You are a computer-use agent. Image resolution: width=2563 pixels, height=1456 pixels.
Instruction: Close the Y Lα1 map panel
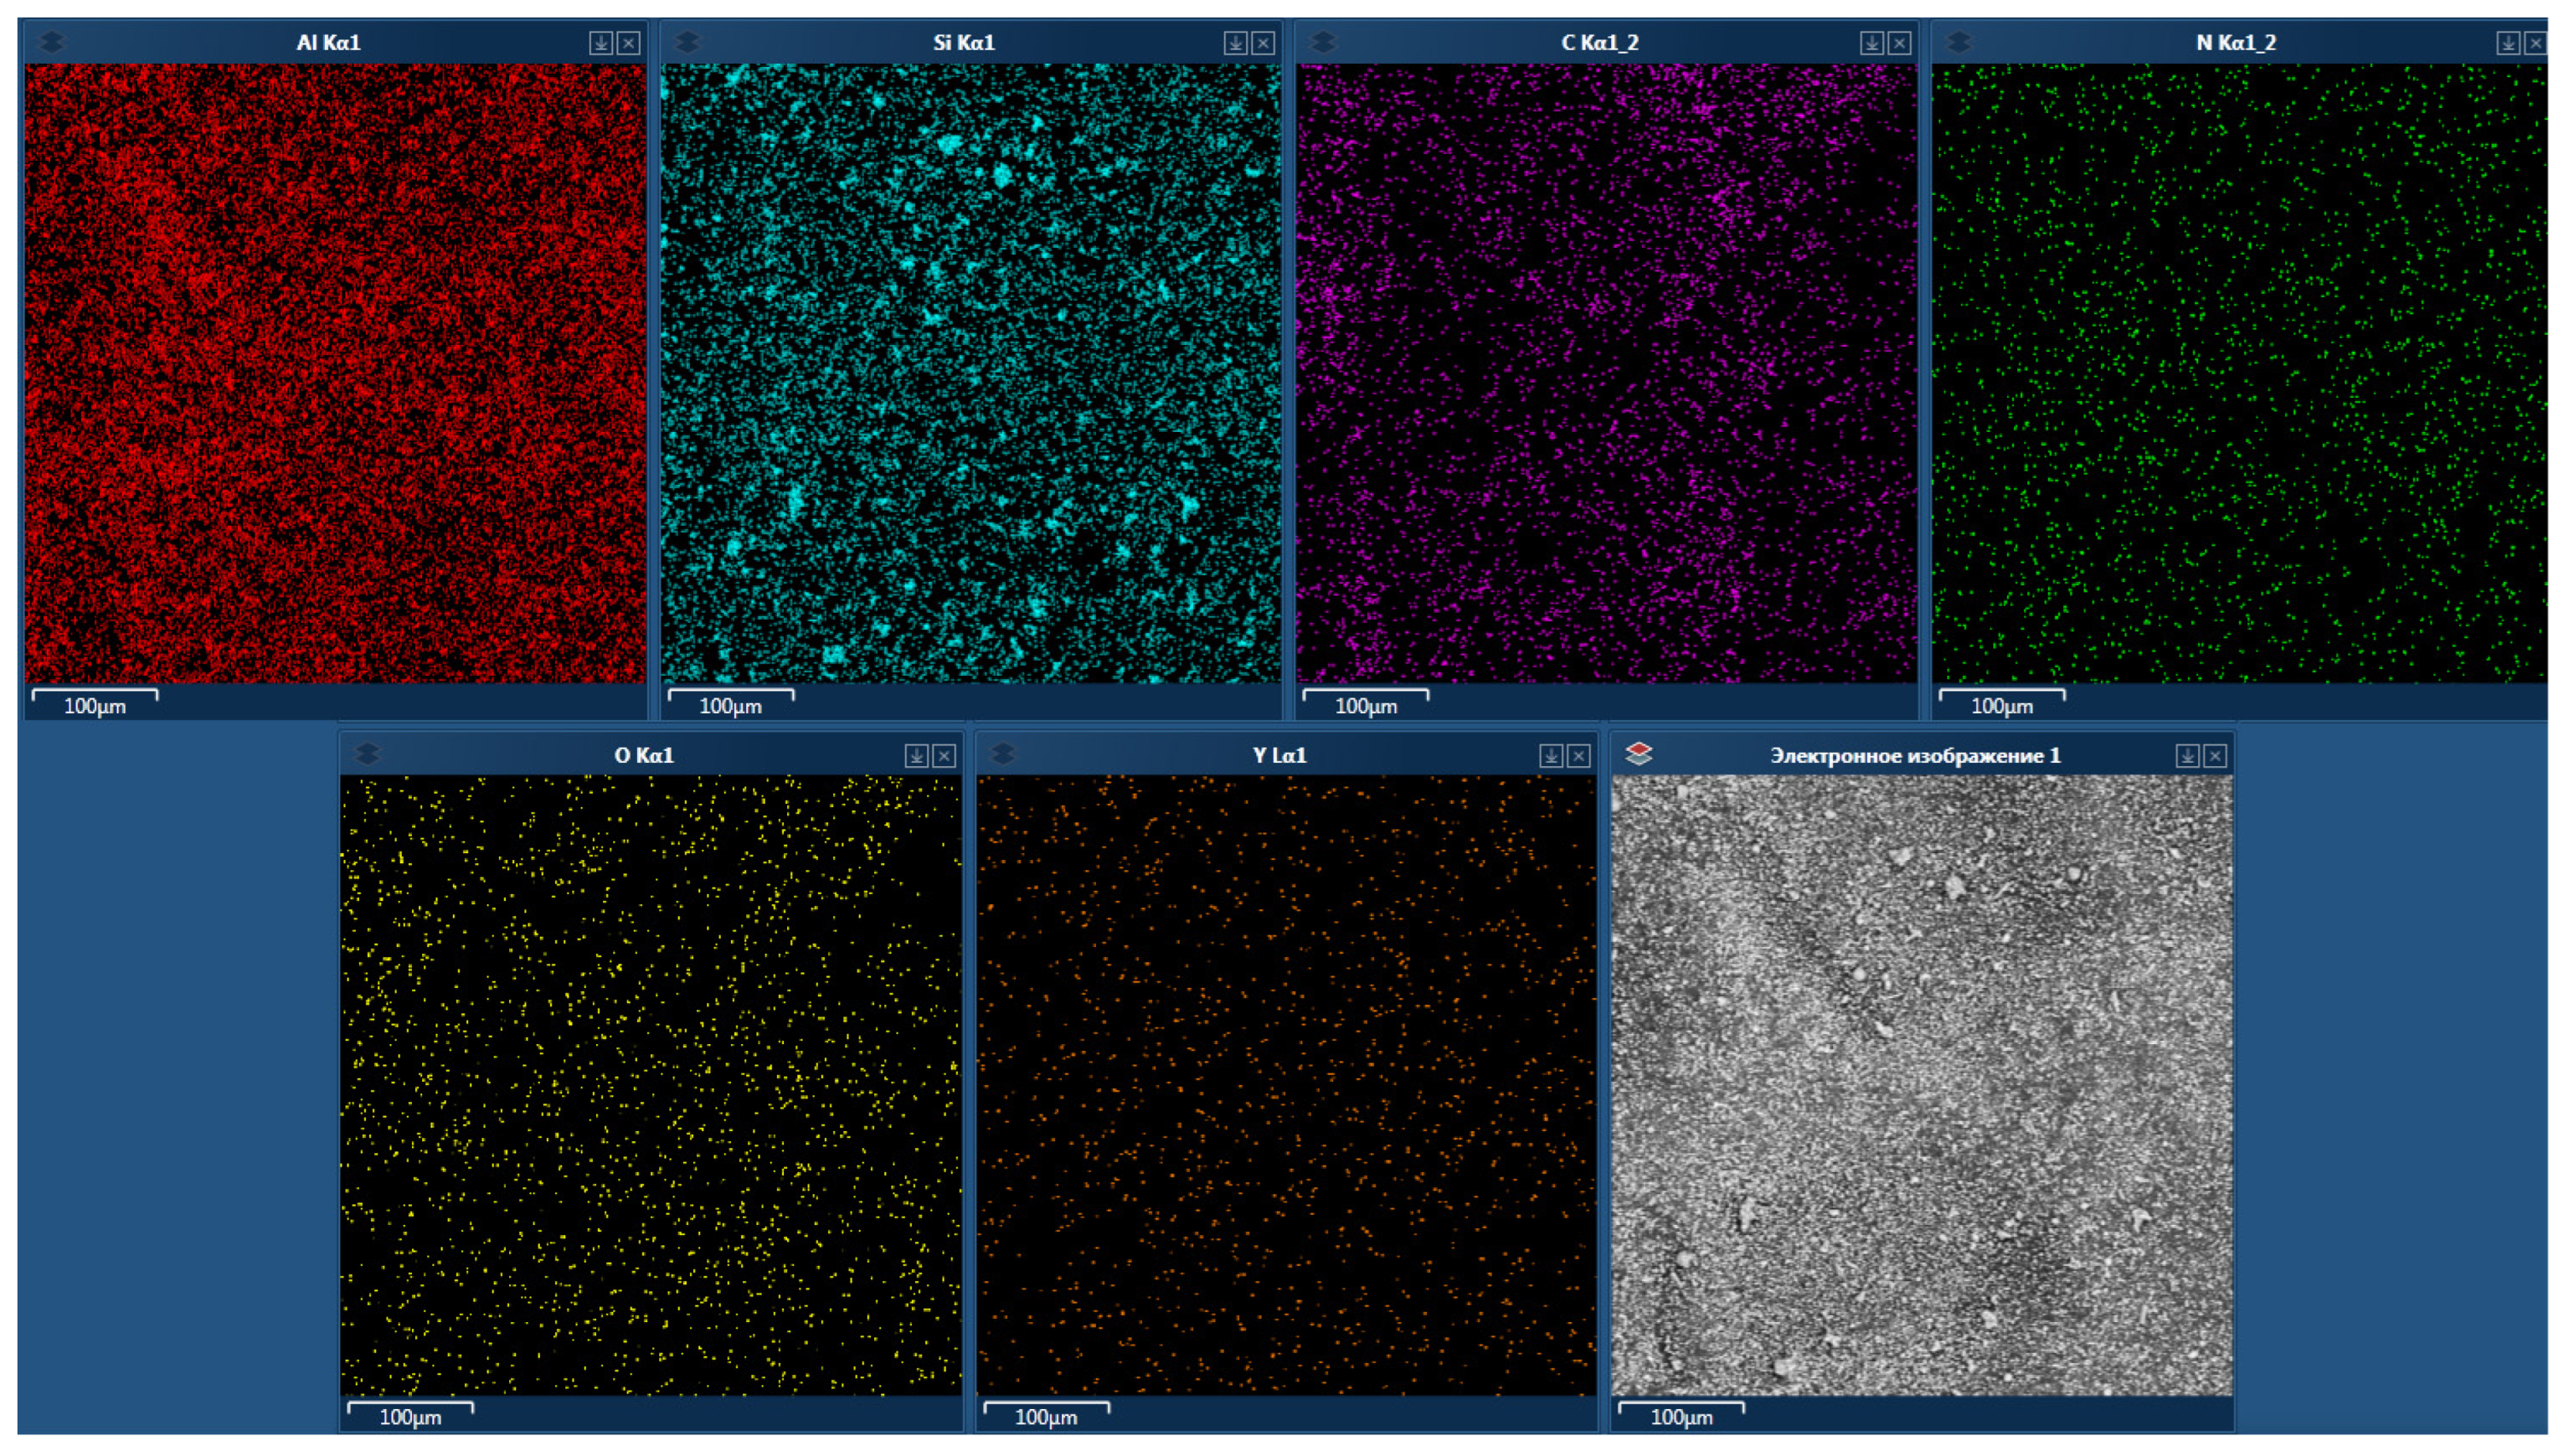pyautogui.click(x=1579, y=756)
